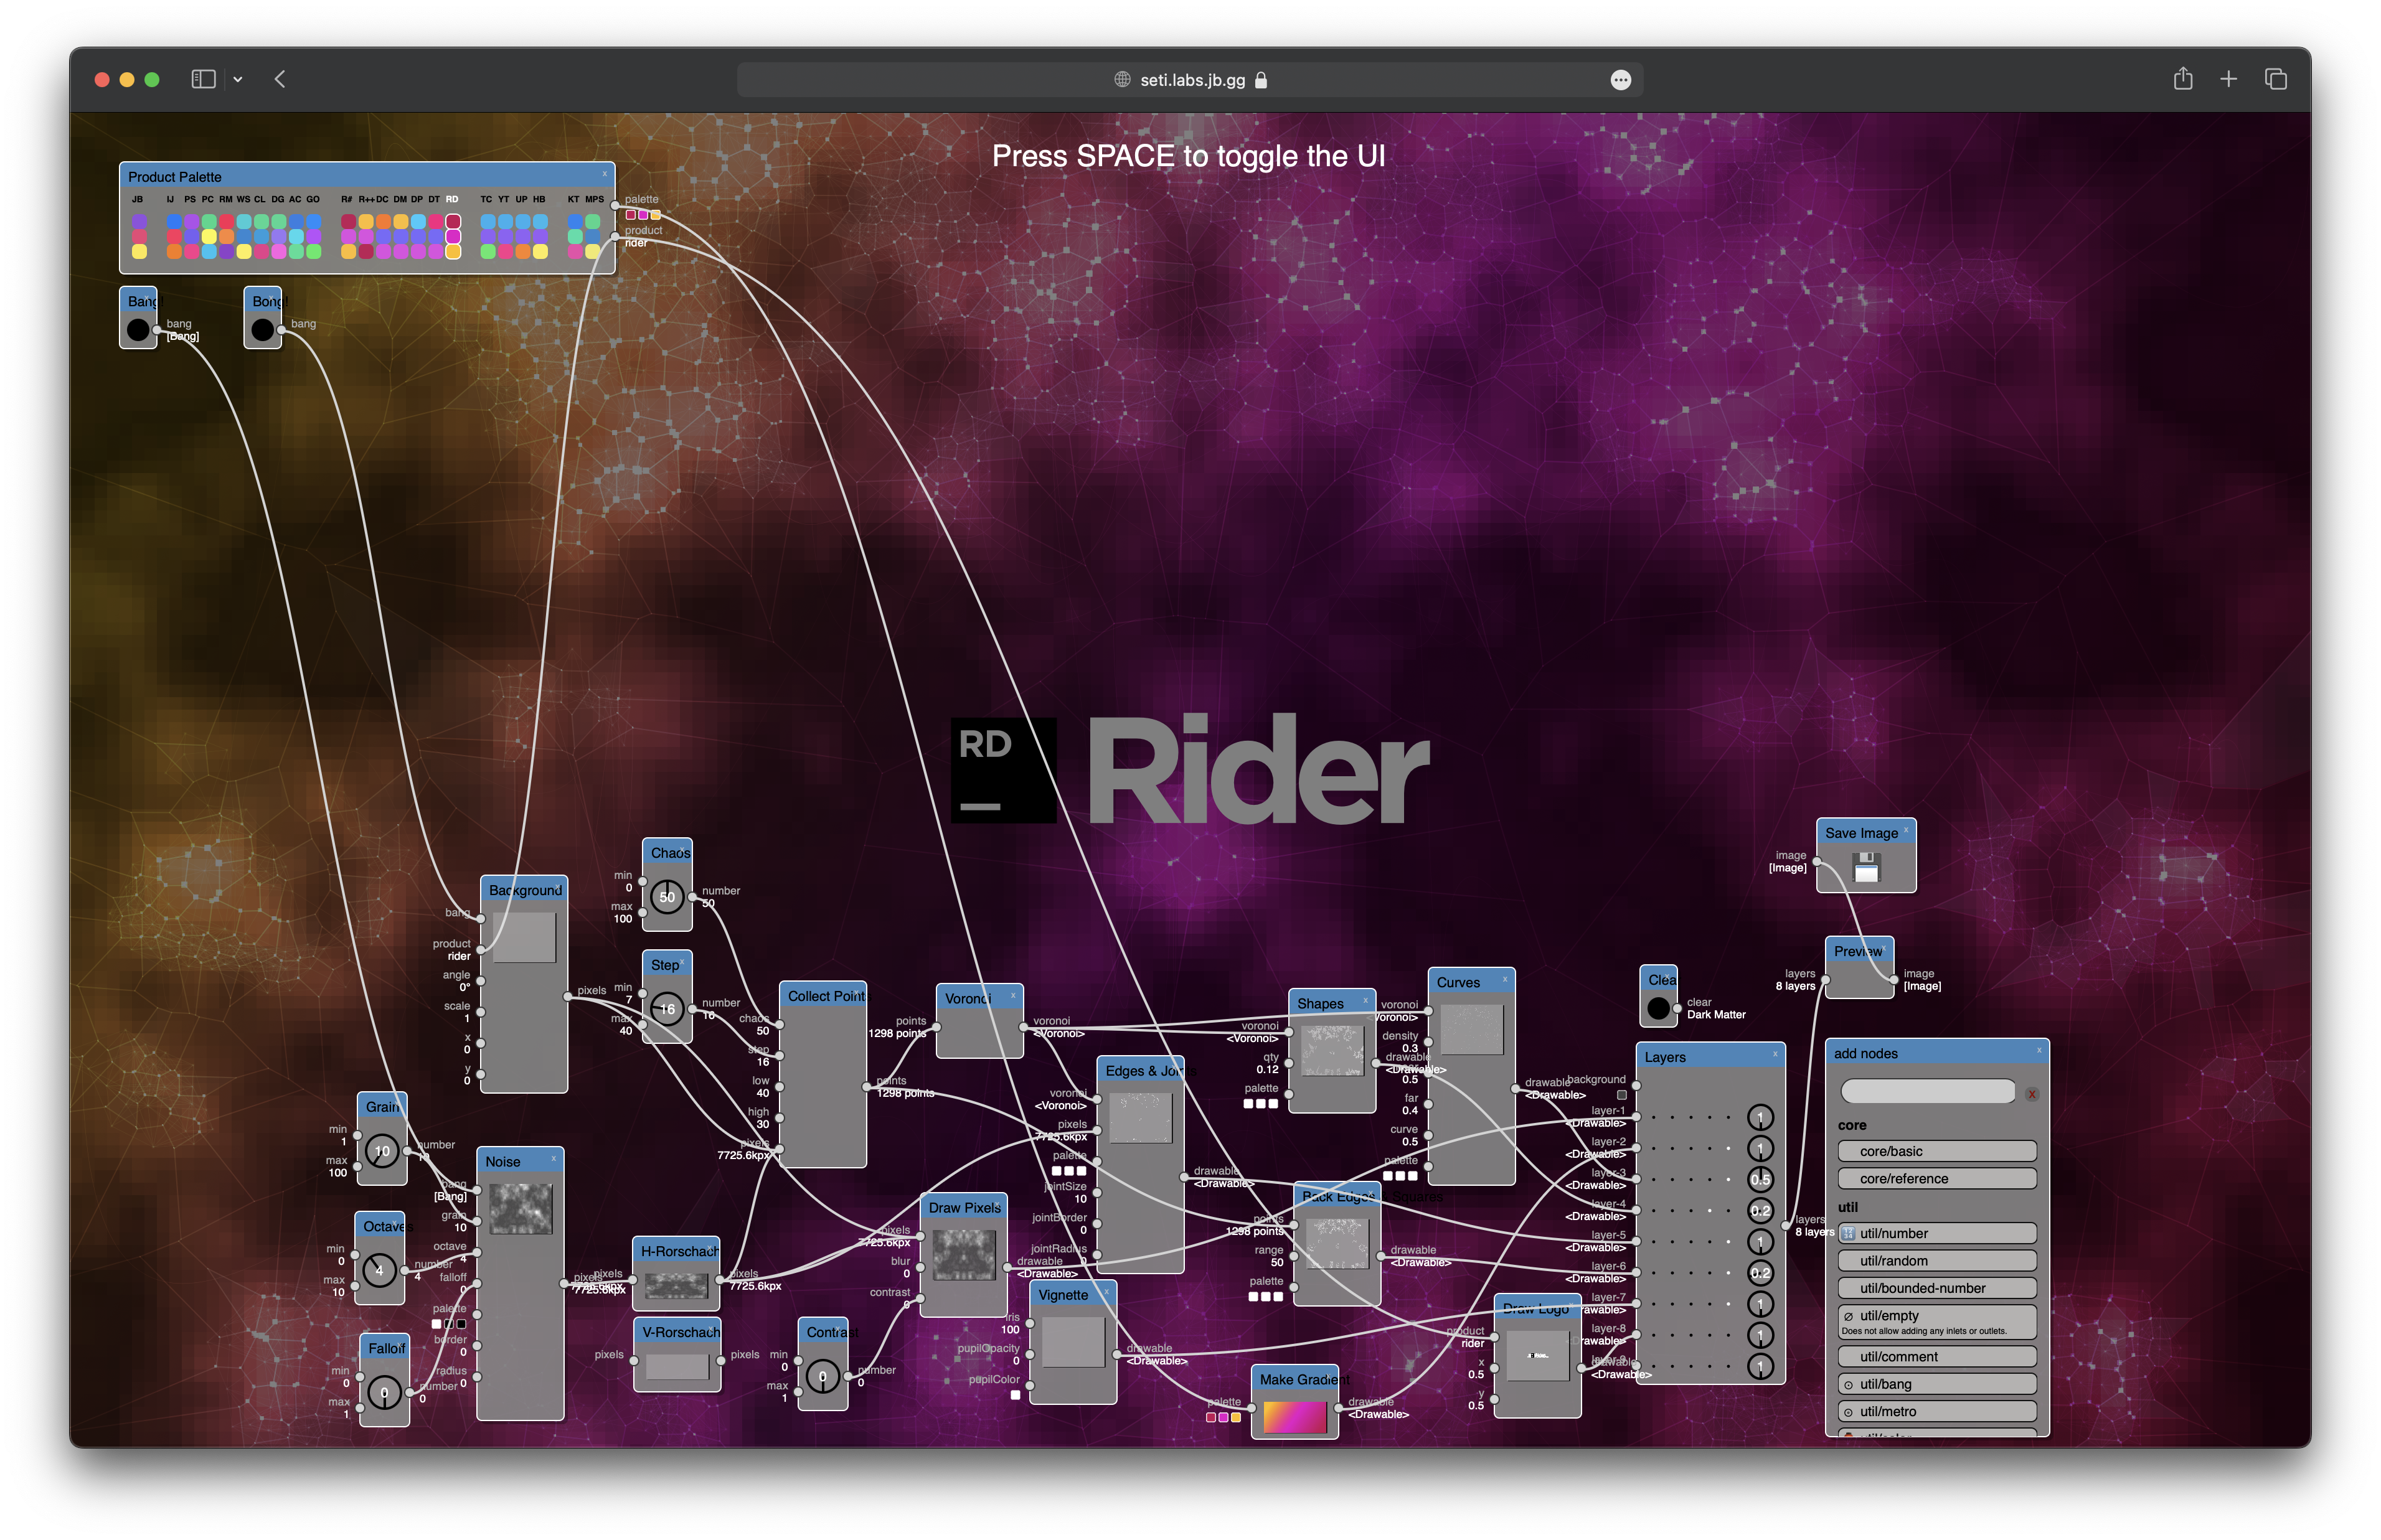Open the Safari share menu
Image resolution: width=2381 pixels, height=1540 pixels.
click(2183, 78)
